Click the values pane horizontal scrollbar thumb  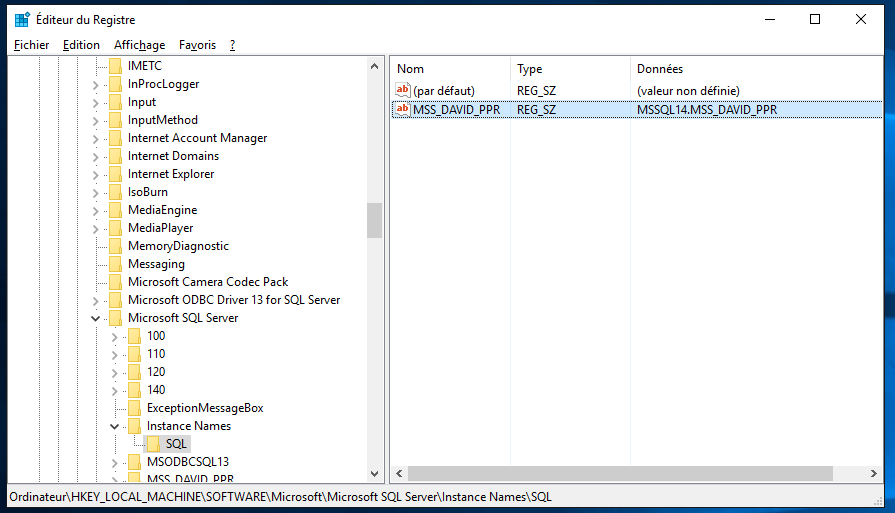point(620,474)
